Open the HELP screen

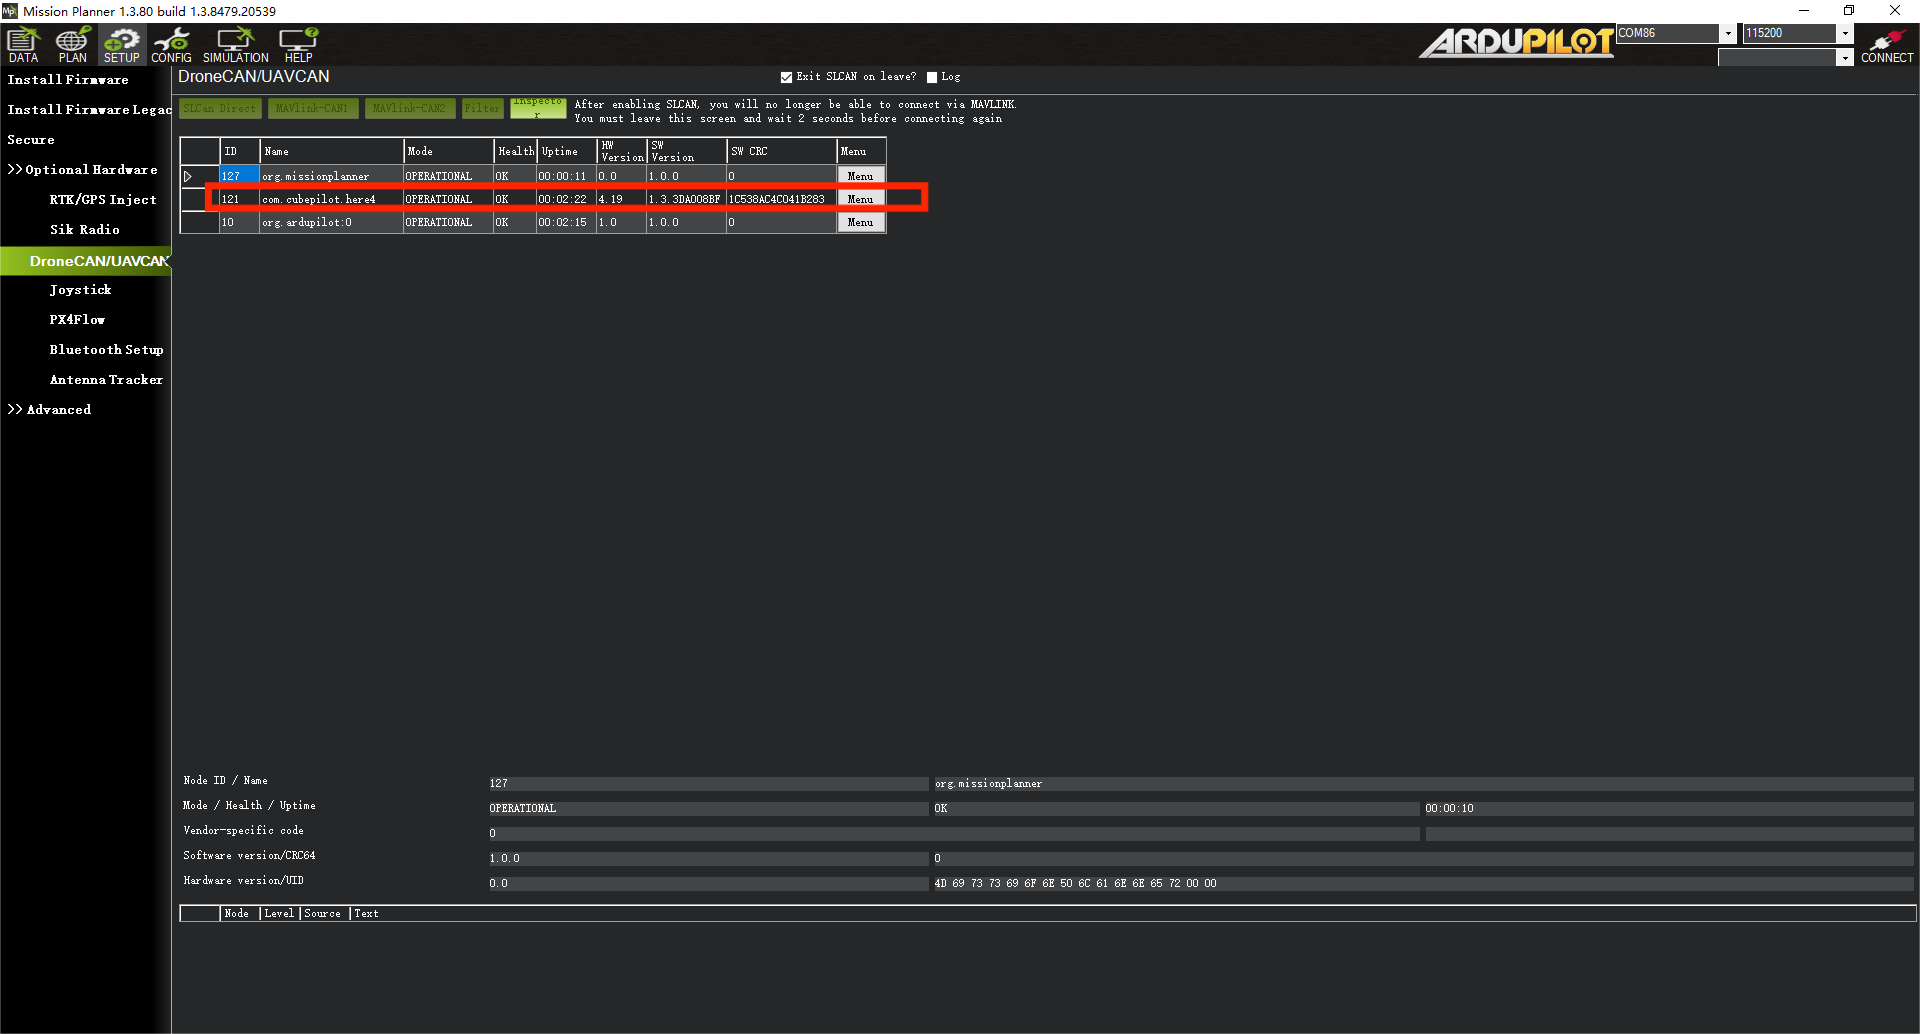pos(298,45)
